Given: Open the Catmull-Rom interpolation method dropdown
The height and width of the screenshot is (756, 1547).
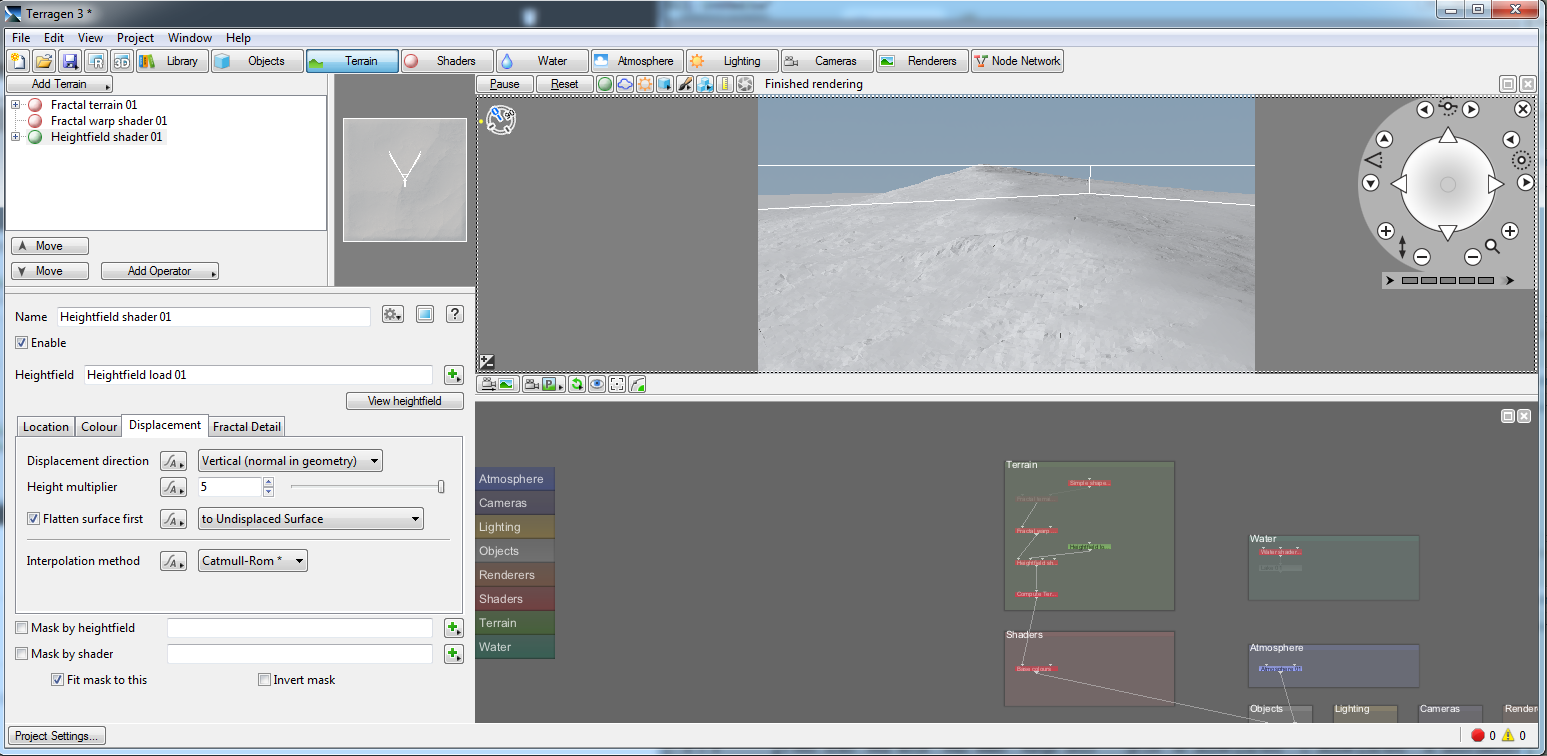Looking at the screenshot, I should 253,561.
